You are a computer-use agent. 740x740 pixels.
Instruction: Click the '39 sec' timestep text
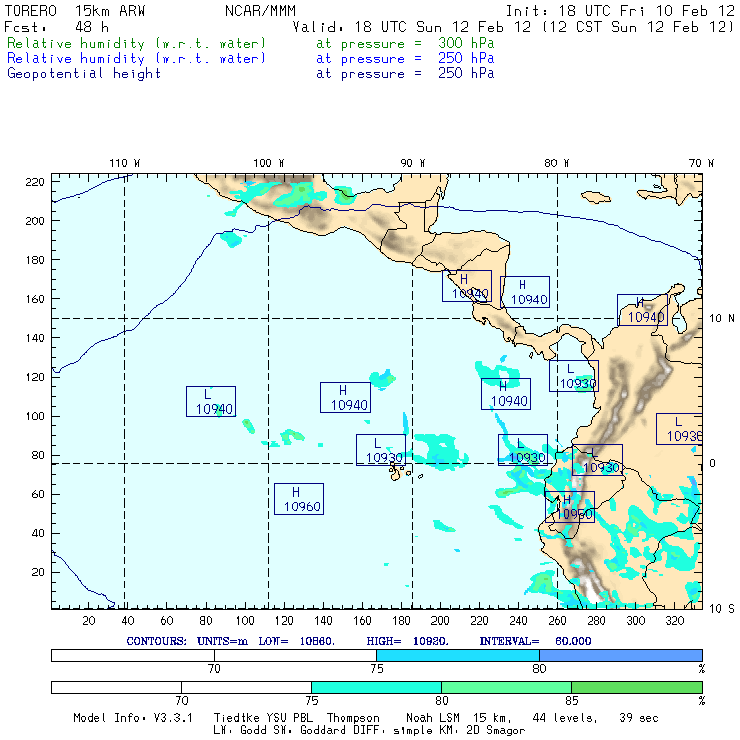(x=639, y=718)
